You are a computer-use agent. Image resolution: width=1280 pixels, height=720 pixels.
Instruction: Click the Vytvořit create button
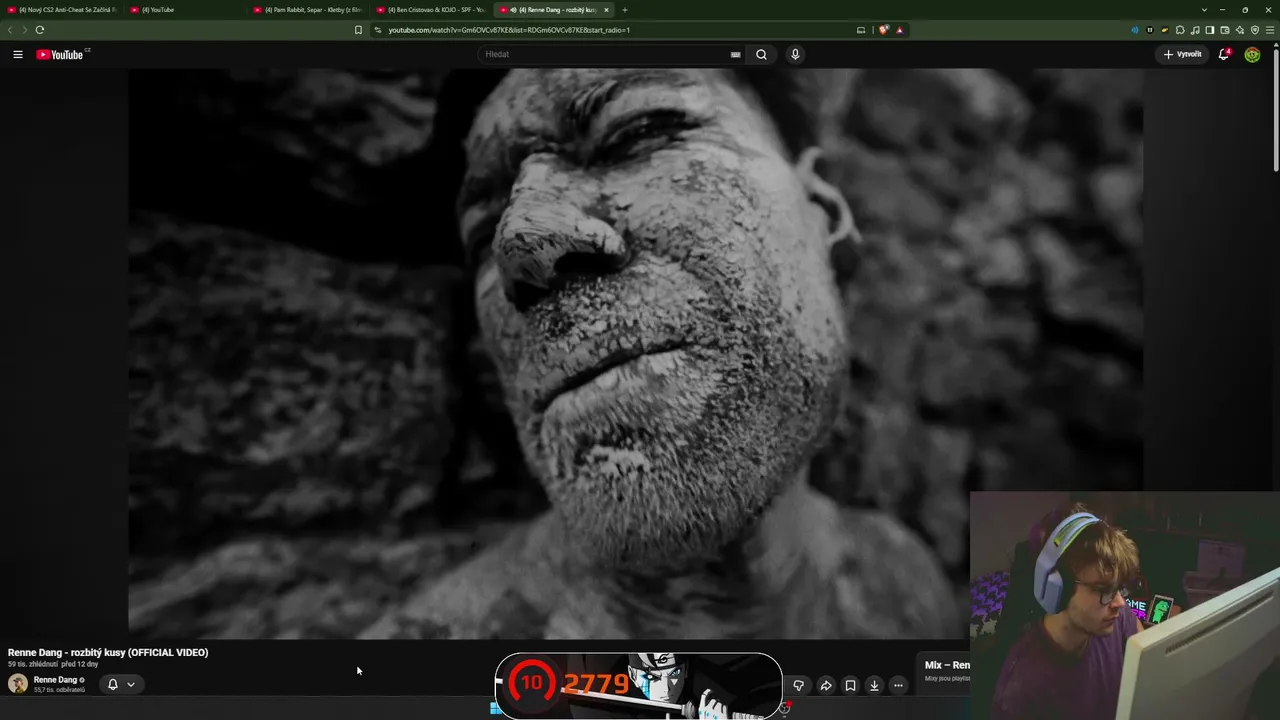point(1182,54)
